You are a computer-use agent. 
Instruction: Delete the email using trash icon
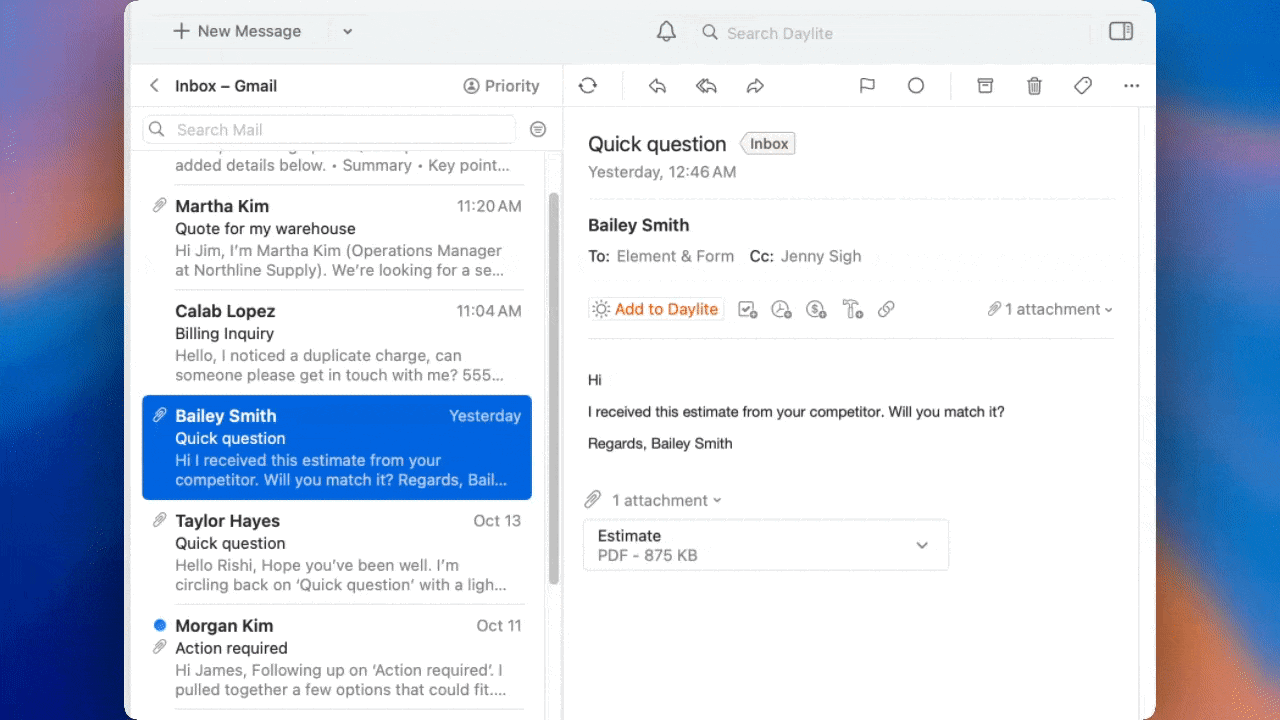tap(1034, 86)
